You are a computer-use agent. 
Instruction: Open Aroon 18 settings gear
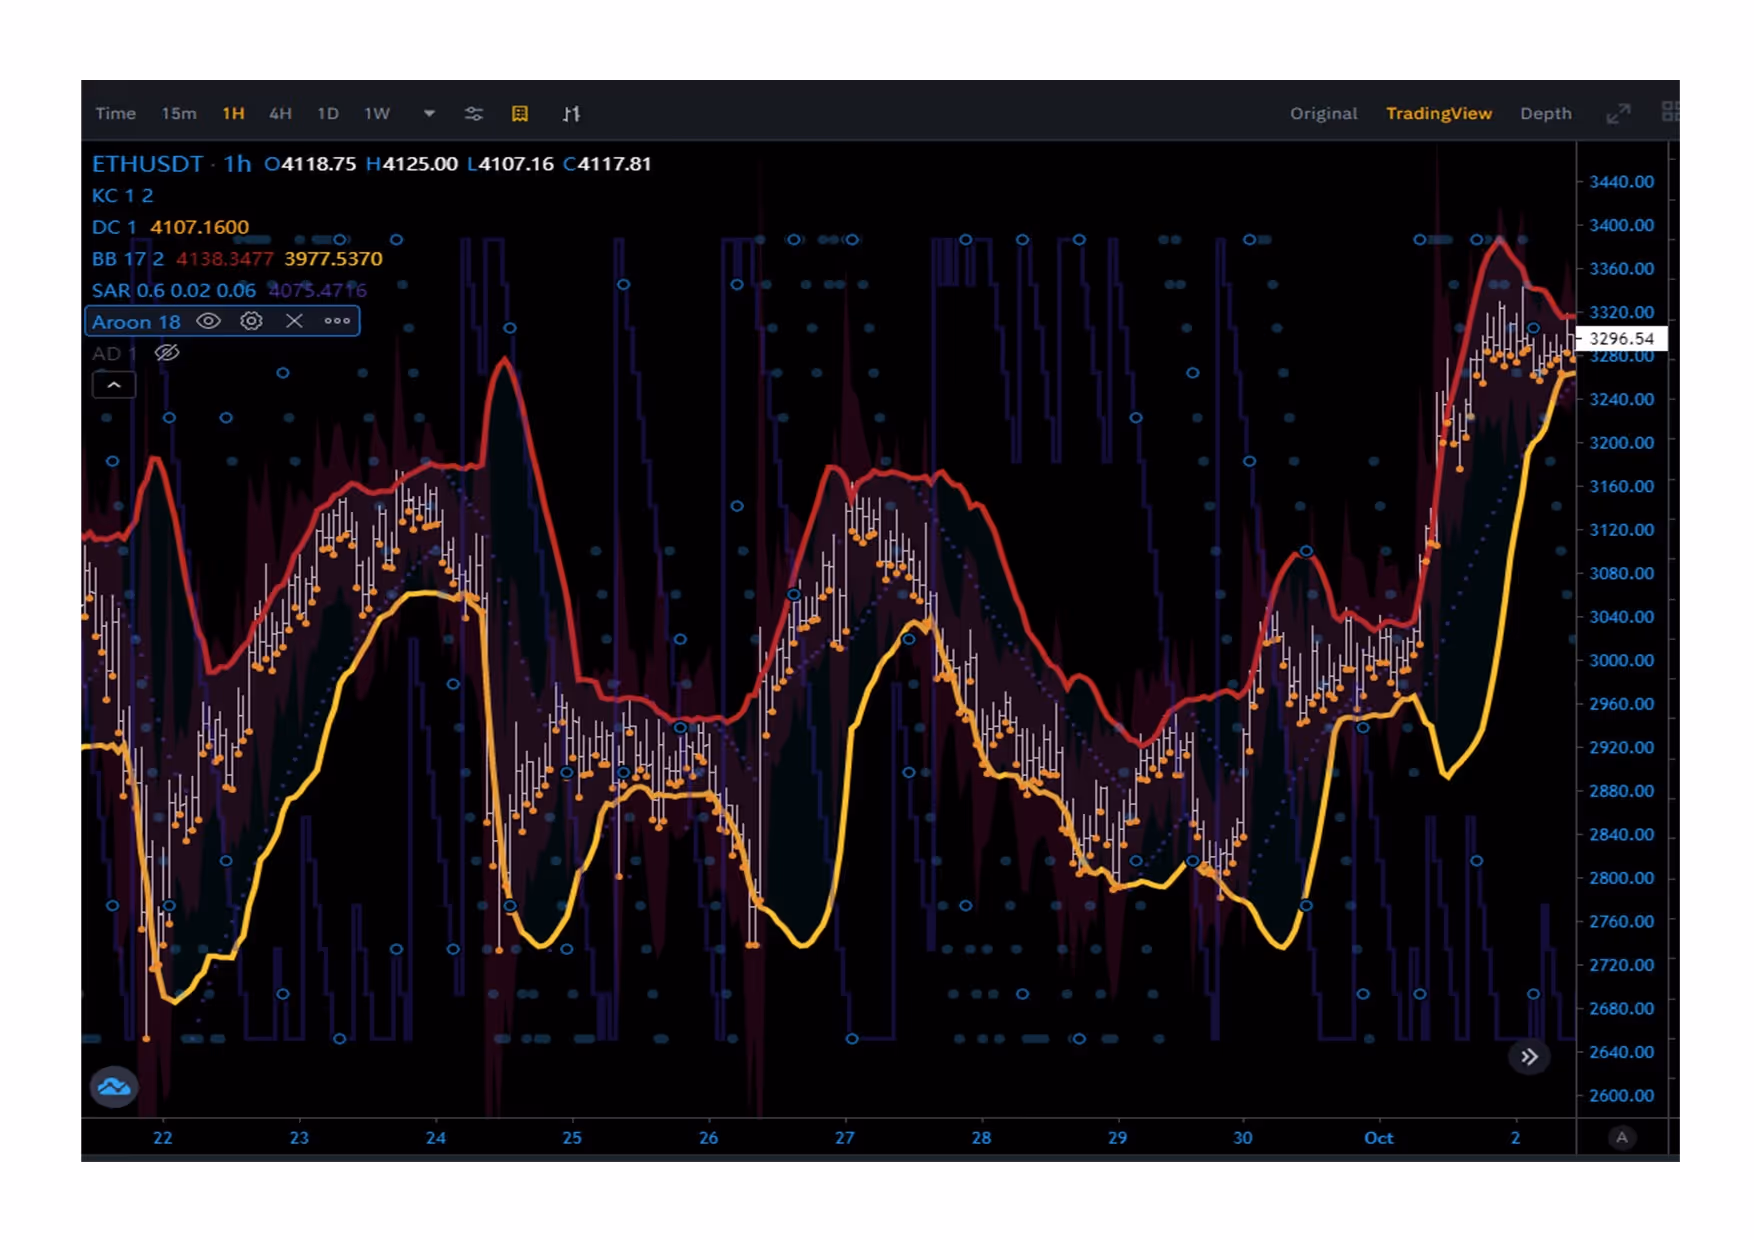coord(251,321)
